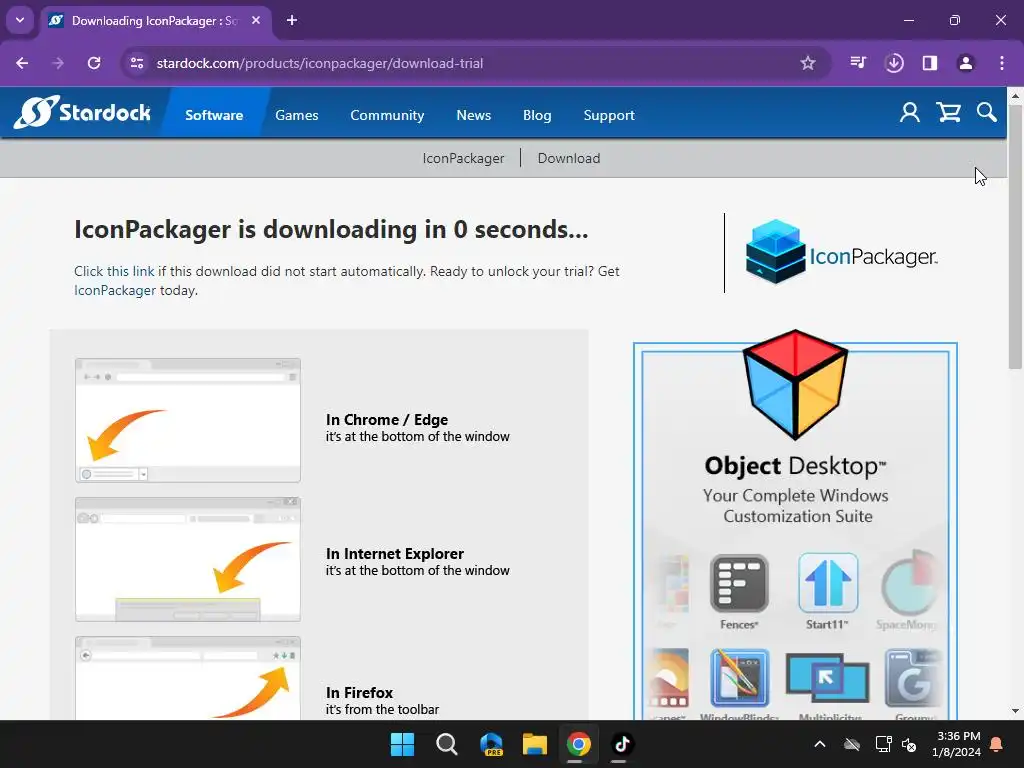Click the page vertical scrollbar thumb
Image resolution: width=1024 pixels, height=768 pixels.
point(1015,235)
